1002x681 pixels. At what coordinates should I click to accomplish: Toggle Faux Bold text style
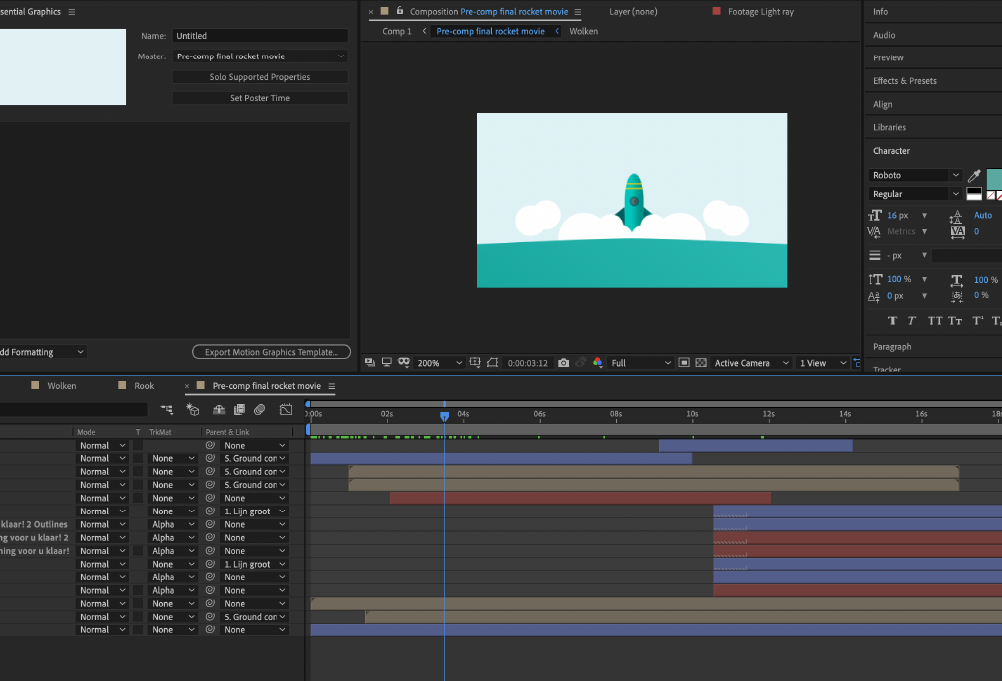coord(893,321)
